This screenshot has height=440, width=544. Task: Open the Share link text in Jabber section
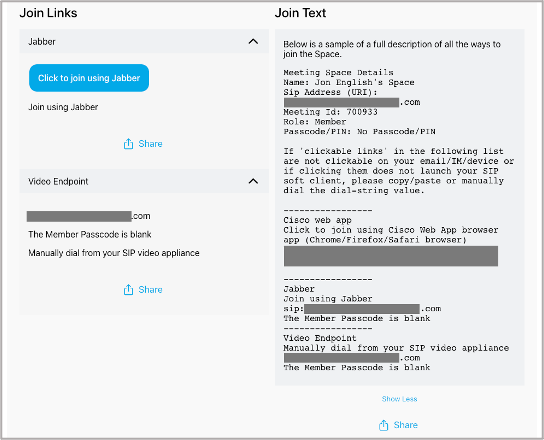click(x=150, y=144)
